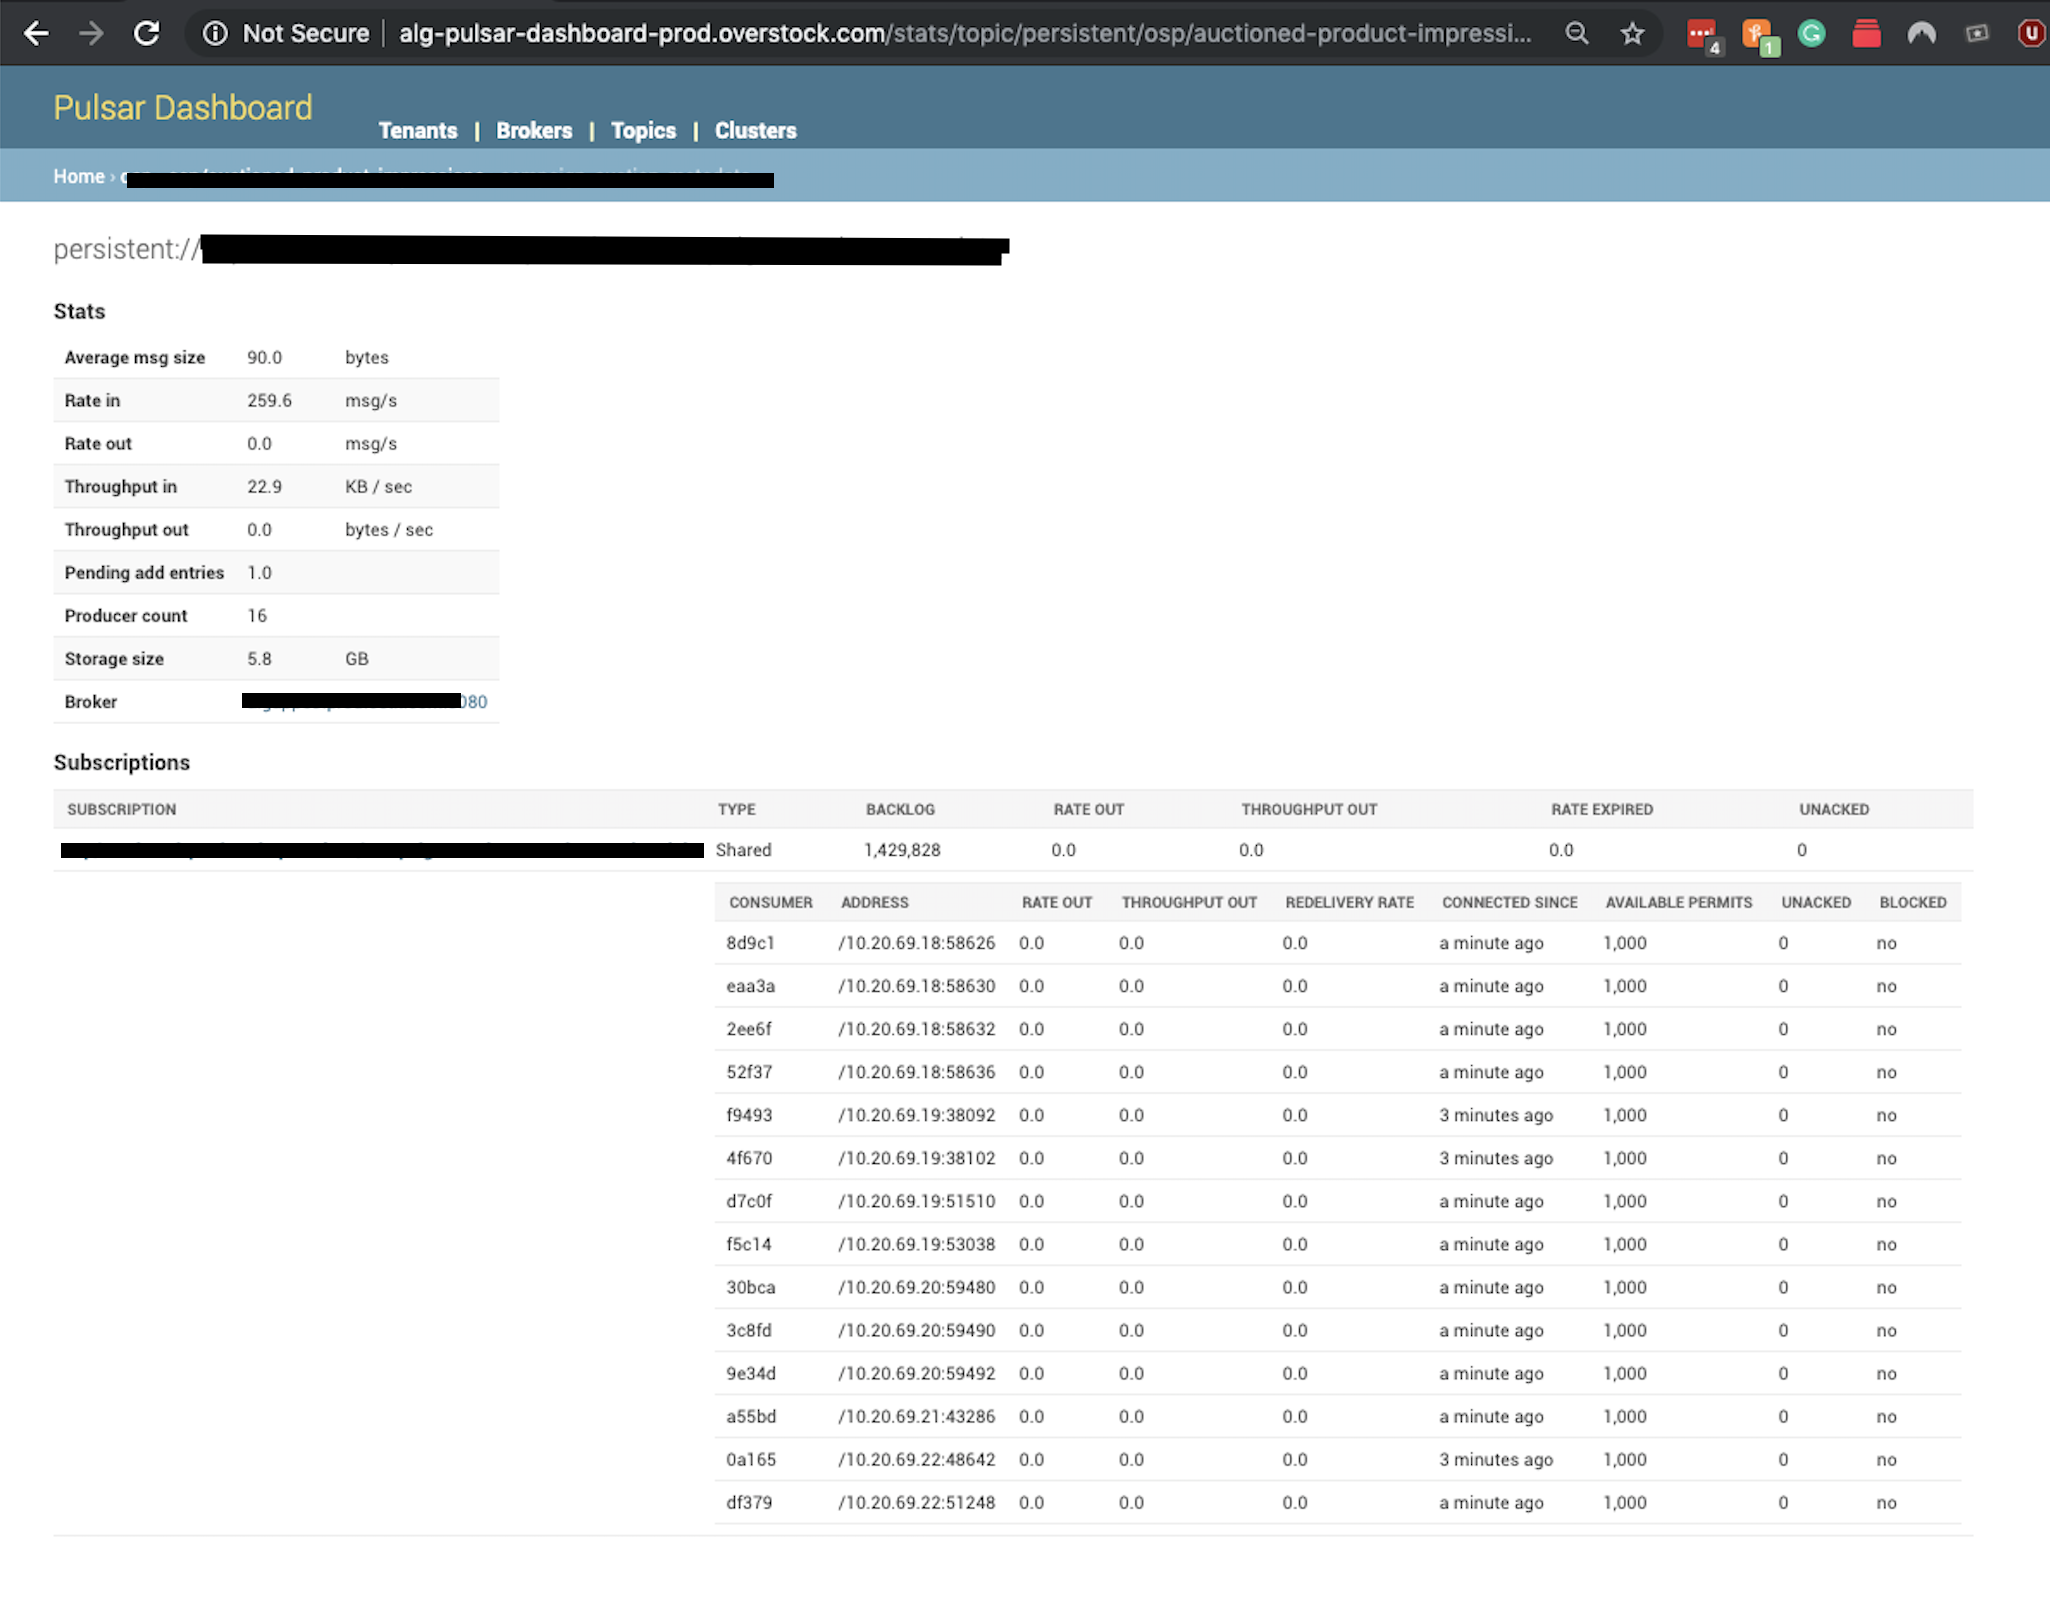Image resolution: width=2050 pixels, height=1606 pixels.
Task: Focus the browser address bar URL
Action: point(965,34)
